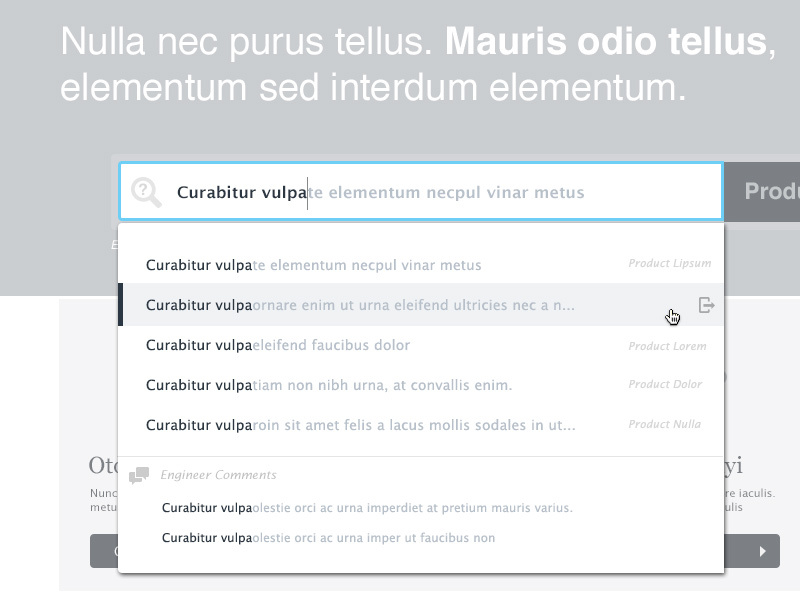Viewport: 800px width, 600px height.
Task: Click the Engineer Comments section heading
Action: [218, 475]
